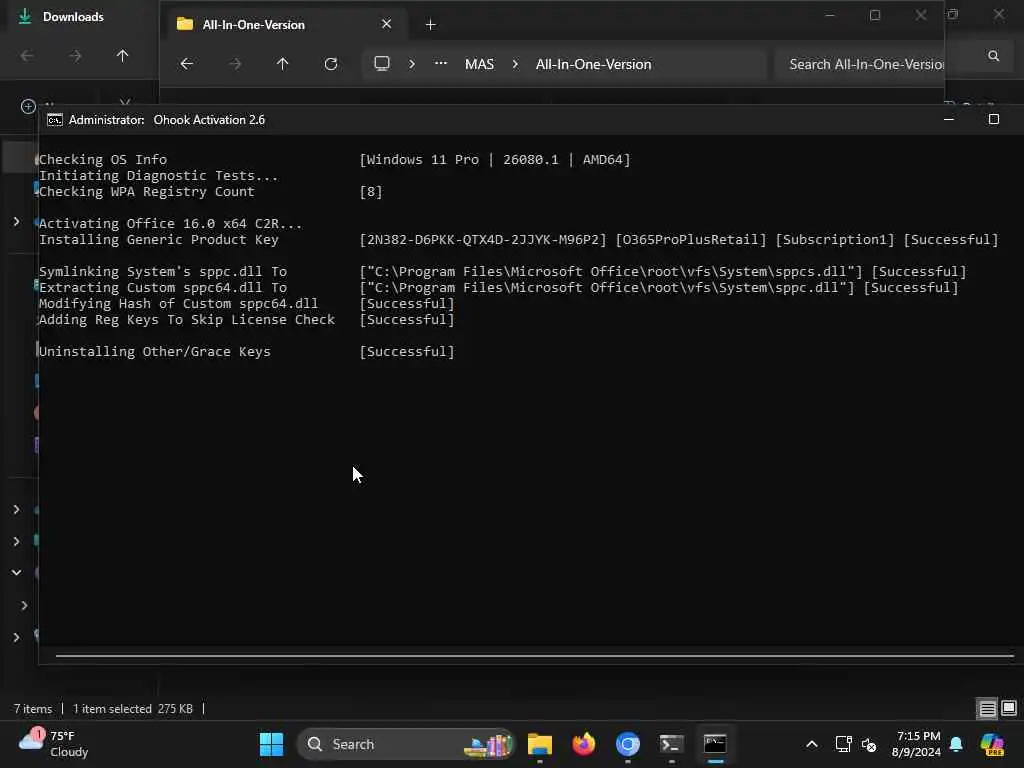Open the All-In-One-Version breadcrumb
Image resolution: width=1024 pixels, height=768 pixels.
593,64
